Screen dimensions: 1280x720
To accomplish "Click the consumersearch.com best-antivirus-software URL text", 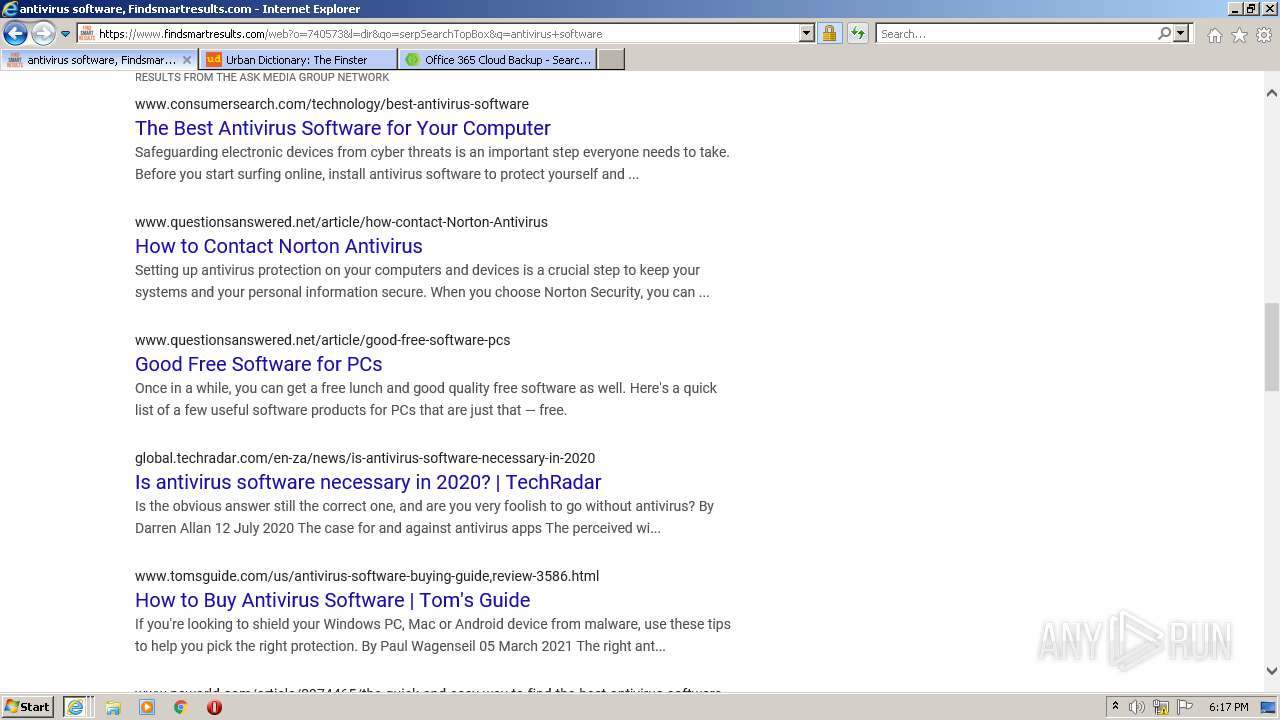I will tap(332, 104).
